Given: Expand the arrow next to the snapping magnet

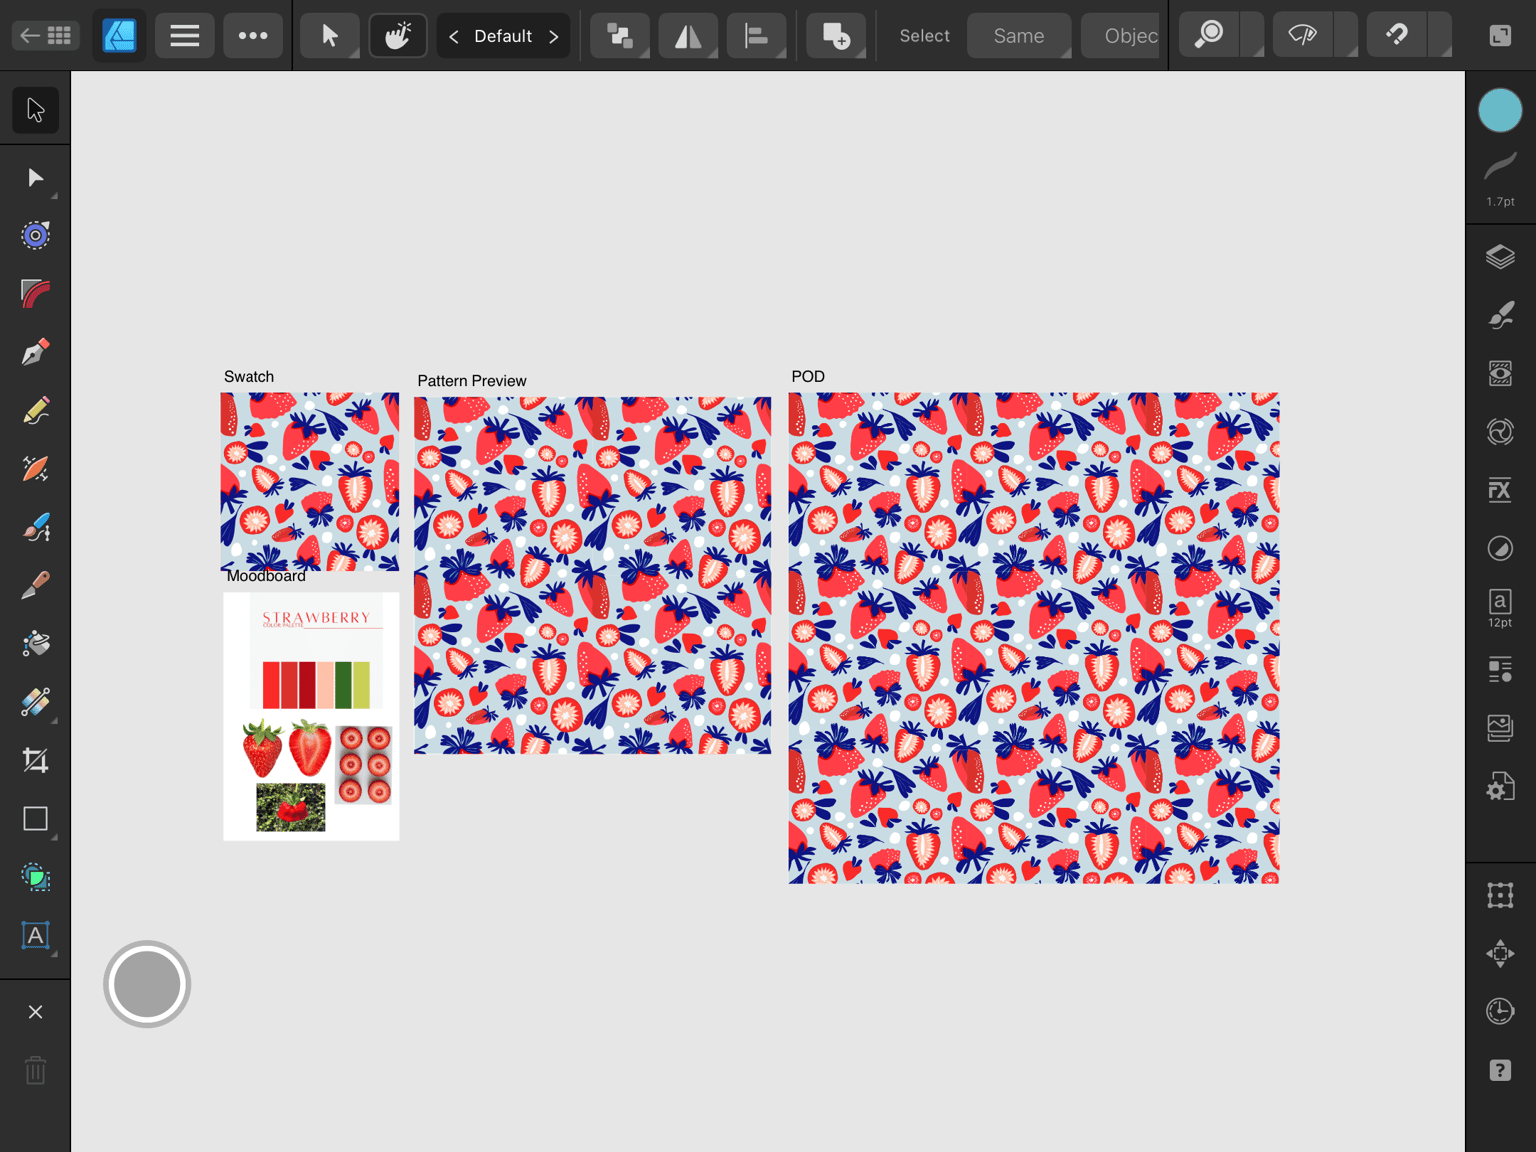Looking at the screenshot, I should click(x=1440, y=36).
